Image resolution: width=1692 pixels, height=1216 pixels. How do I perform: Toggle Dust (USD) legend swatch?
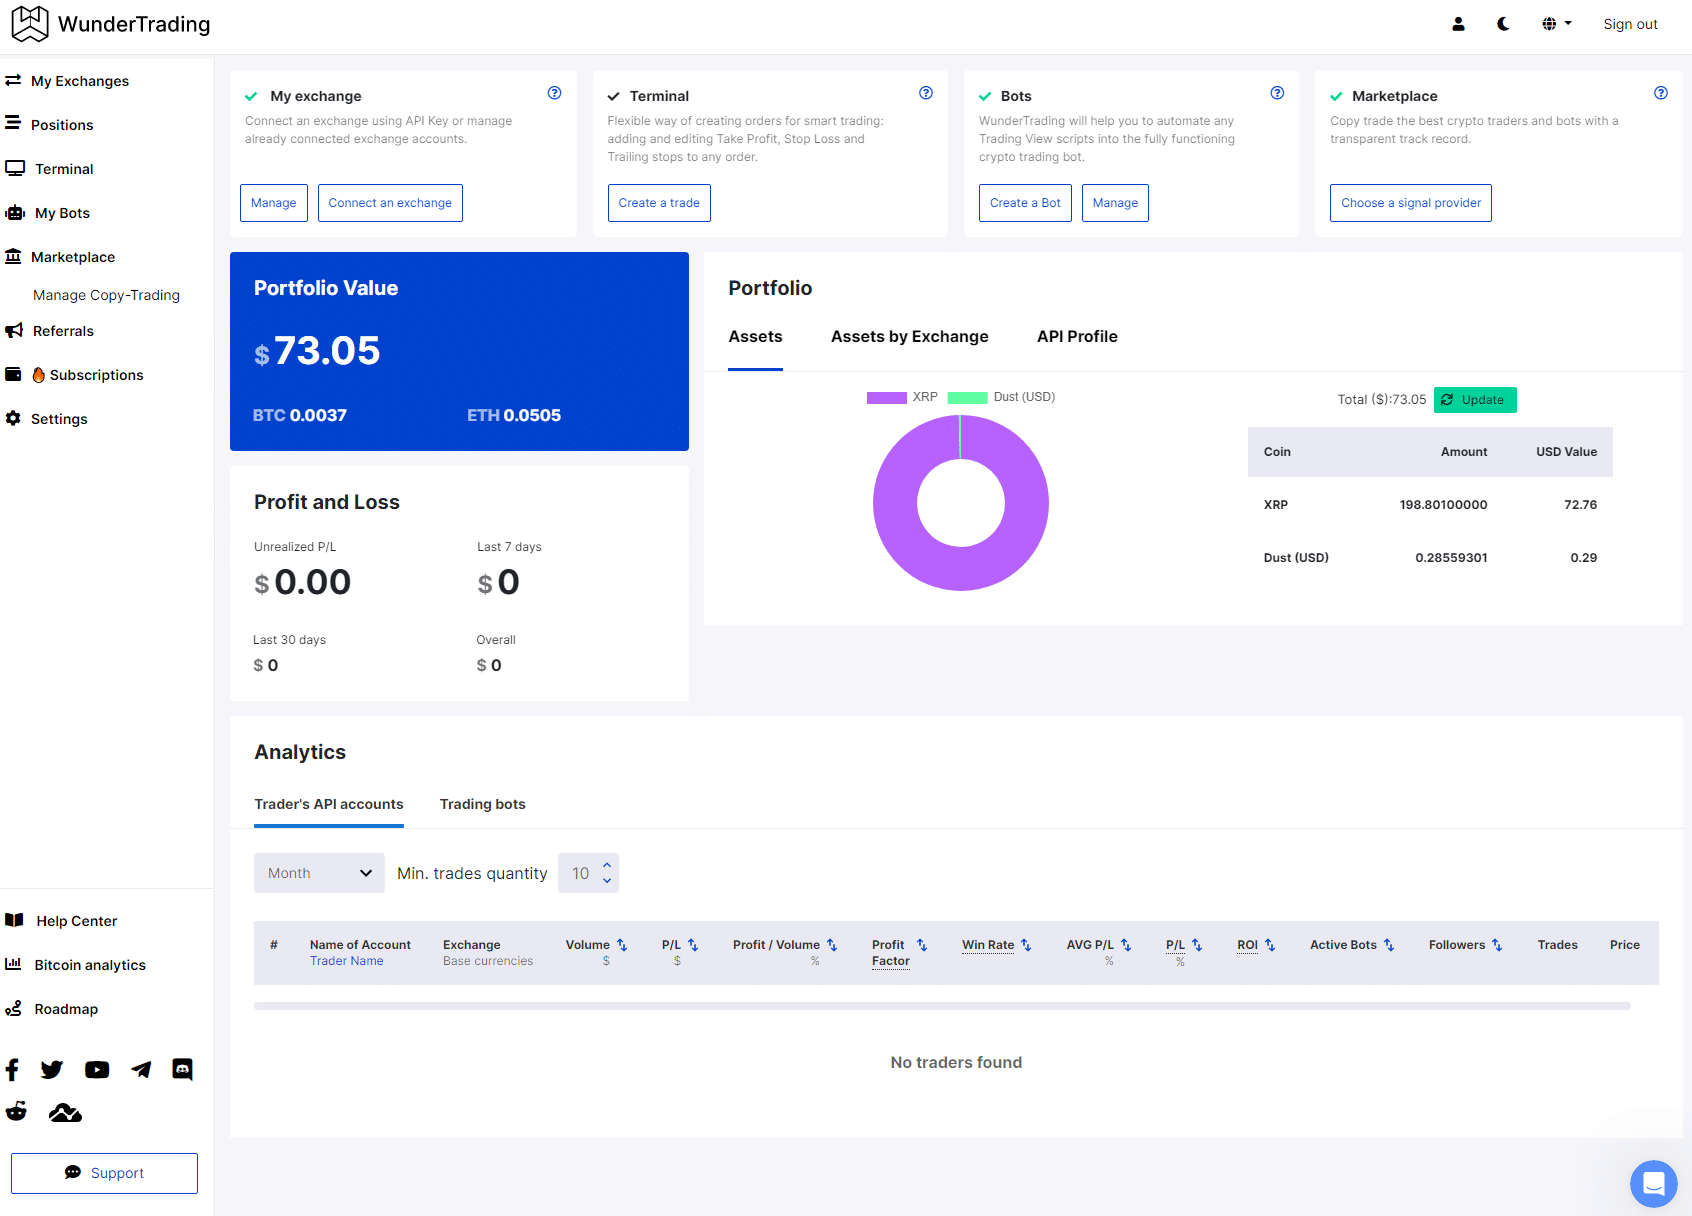968,397
